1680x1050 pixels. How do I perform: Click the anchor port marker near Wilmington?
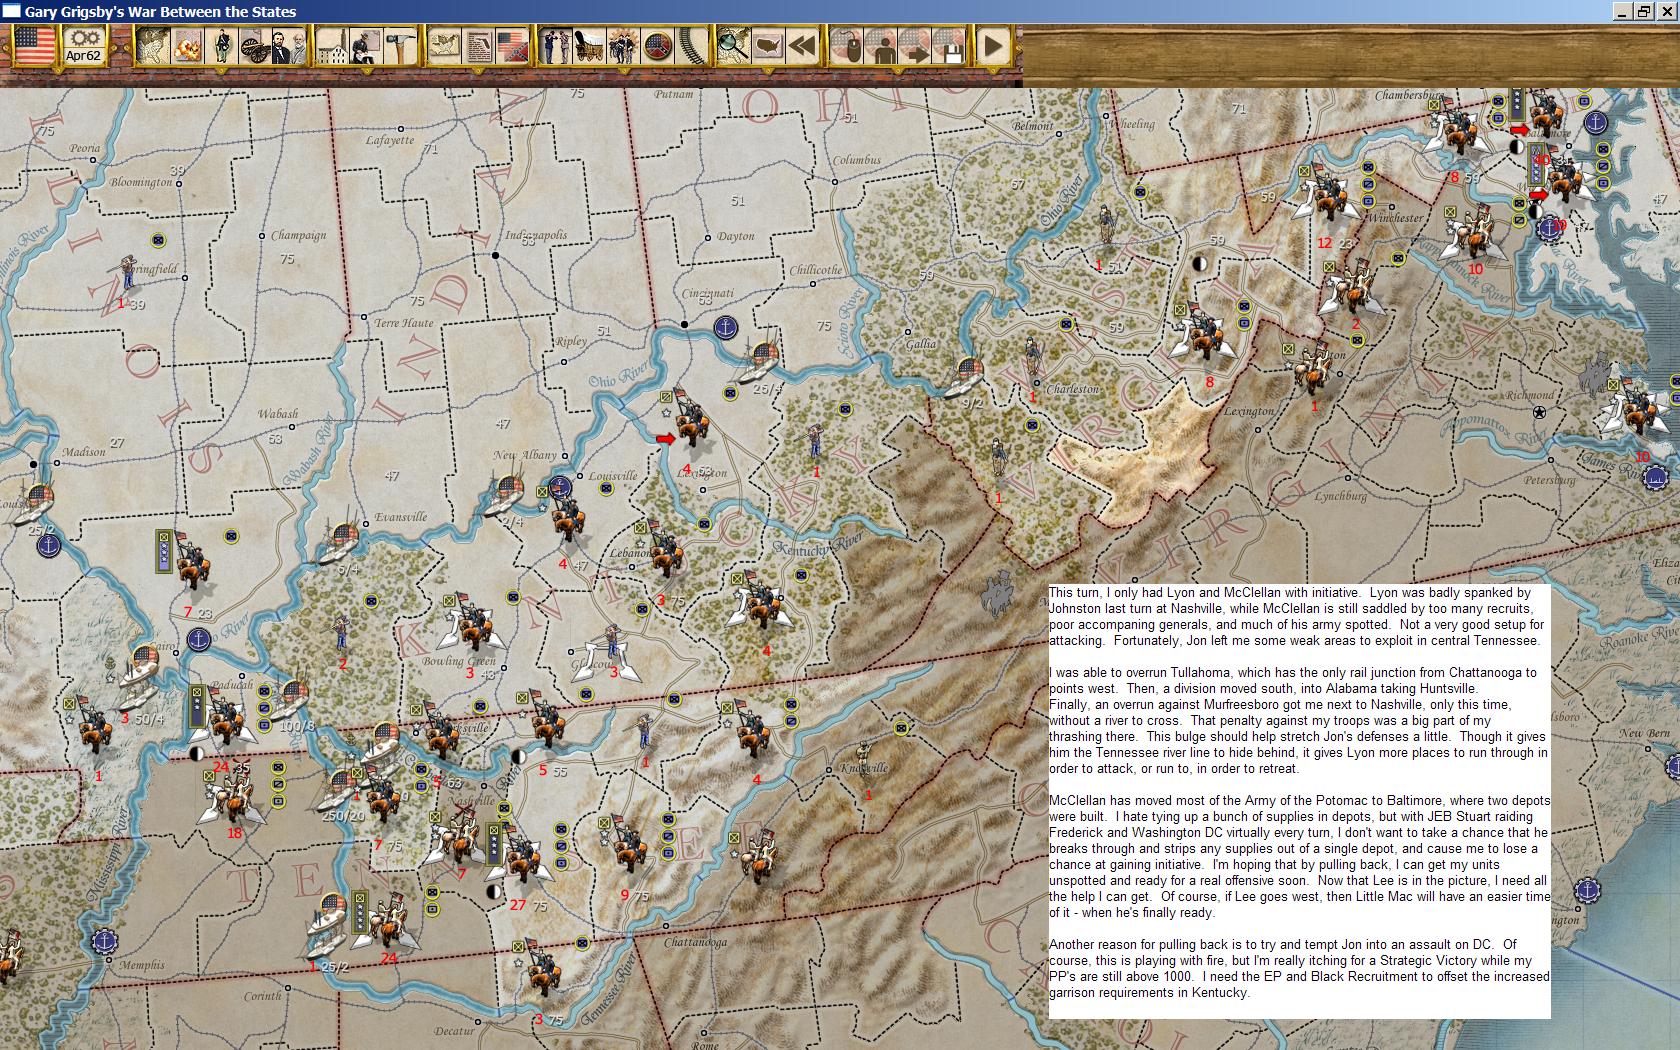[x=1586, y=891]
